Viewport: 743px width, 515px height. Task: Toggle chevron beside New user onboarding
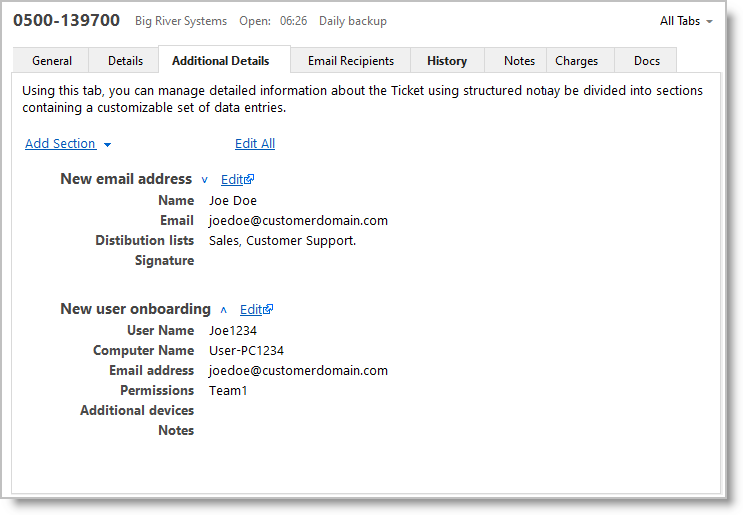224,310
